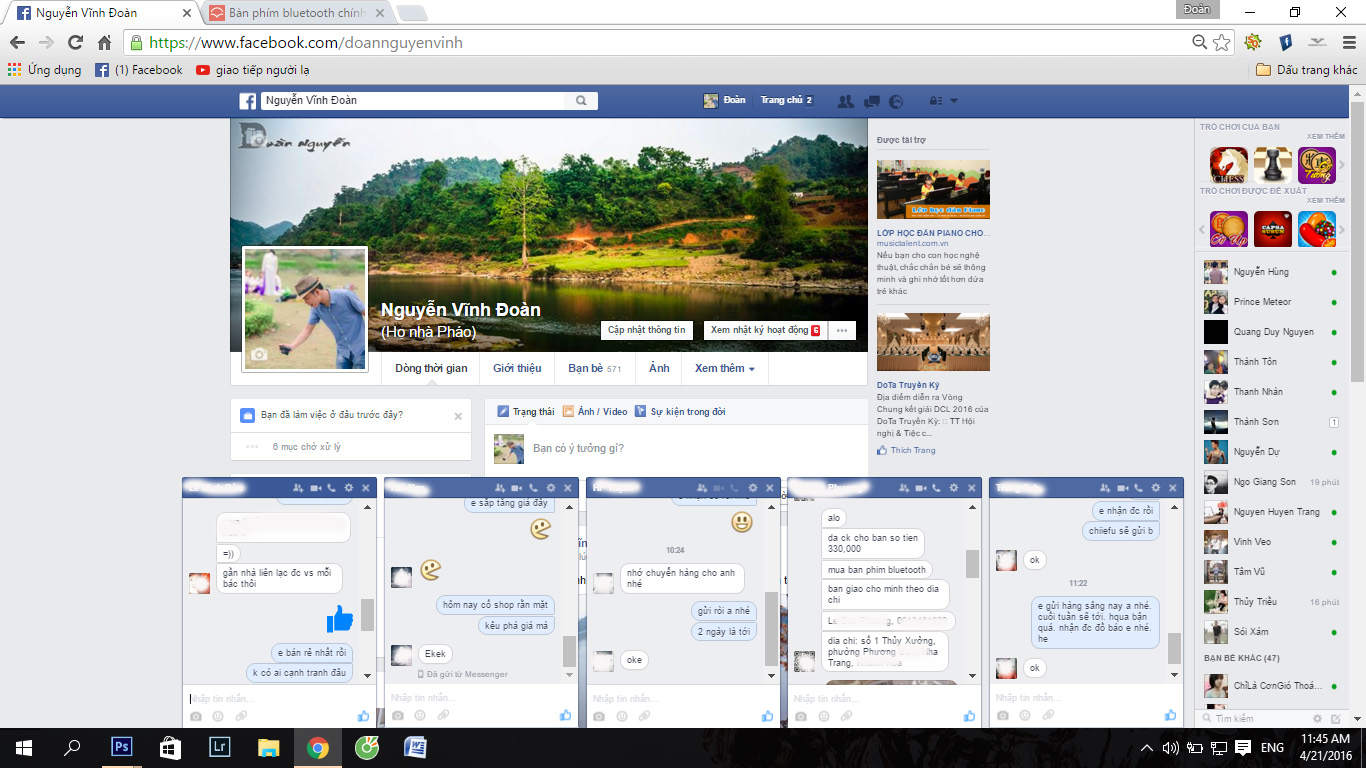Open Chrome hamburger menu

coord(1346,42)
